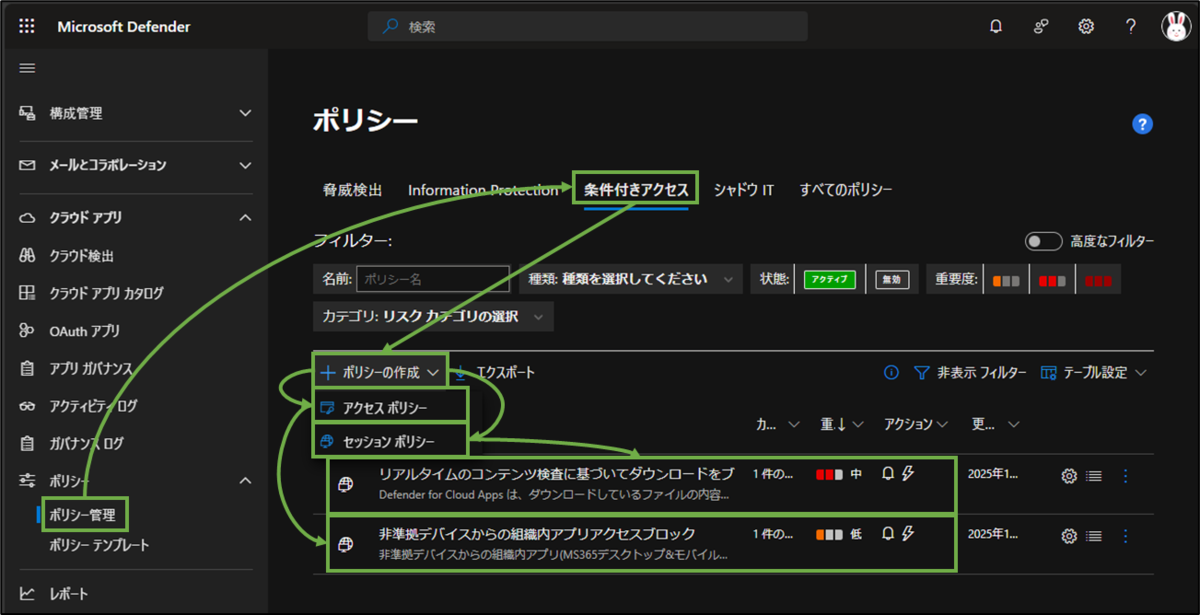Open ポリシー管理 in the sidebar
Image resolution: width=1200 pixels, height=615 pixels.
click(82, 515)
